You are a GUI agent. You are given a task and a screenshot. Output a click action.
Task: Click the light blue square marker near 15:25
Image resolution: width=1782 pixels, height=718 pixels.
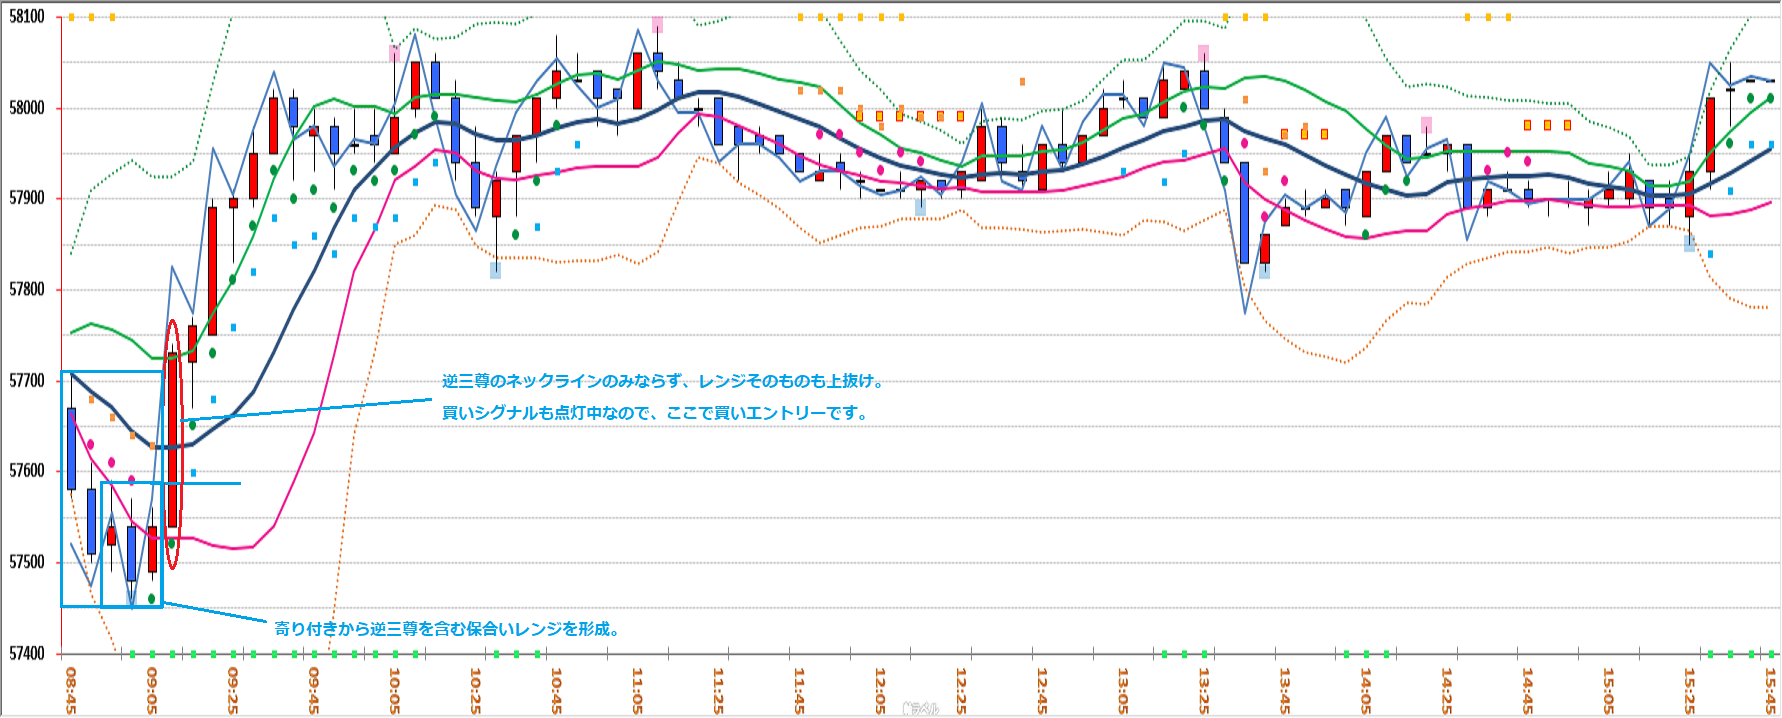1689,243
